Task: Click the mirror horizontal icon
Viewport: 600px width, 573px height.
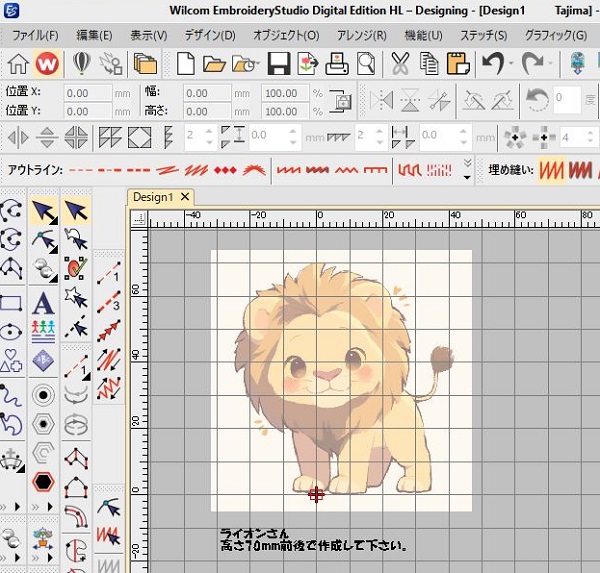Action: (382, 101)
